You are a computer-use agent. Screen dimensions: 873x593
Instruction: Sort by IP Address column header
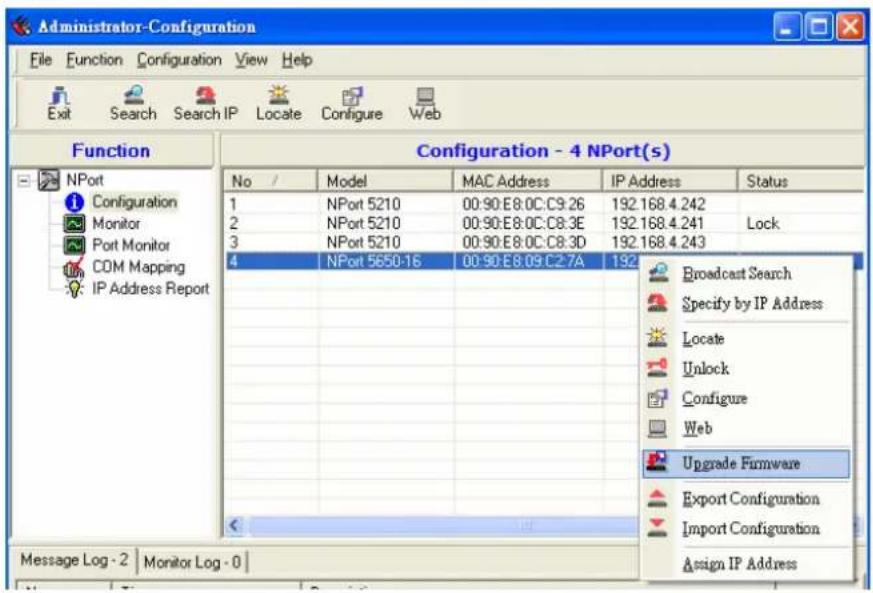coord(670,182)
